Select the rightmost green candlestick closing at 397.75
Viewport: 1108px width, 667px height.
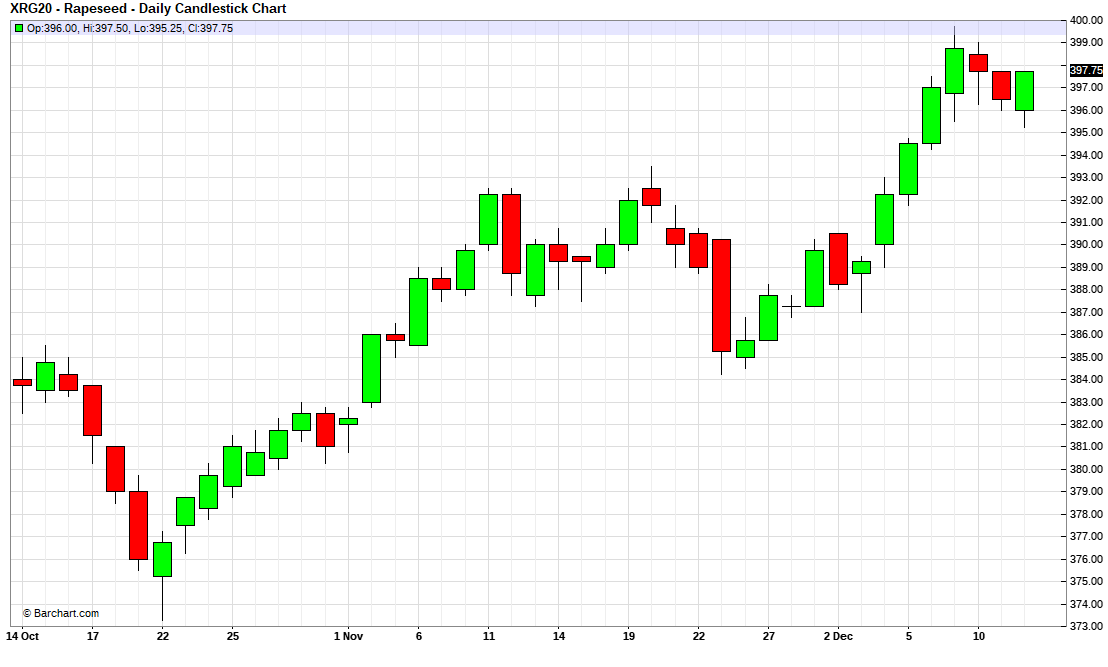tap(1025, 91)
